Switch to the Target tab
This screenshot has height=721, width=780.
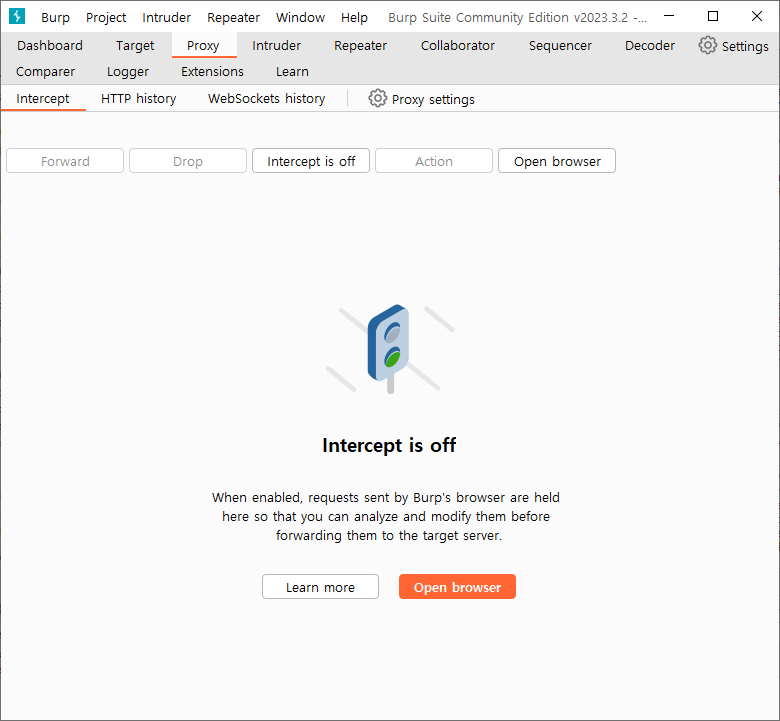[135, 45]
